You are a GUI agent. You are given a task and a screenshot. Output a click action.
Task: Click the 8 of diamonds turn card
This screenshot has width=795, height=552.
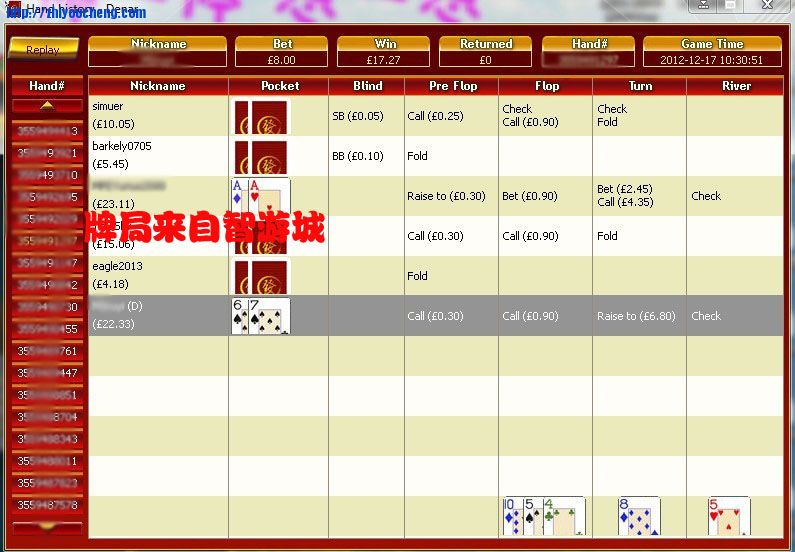coord(638,516)
